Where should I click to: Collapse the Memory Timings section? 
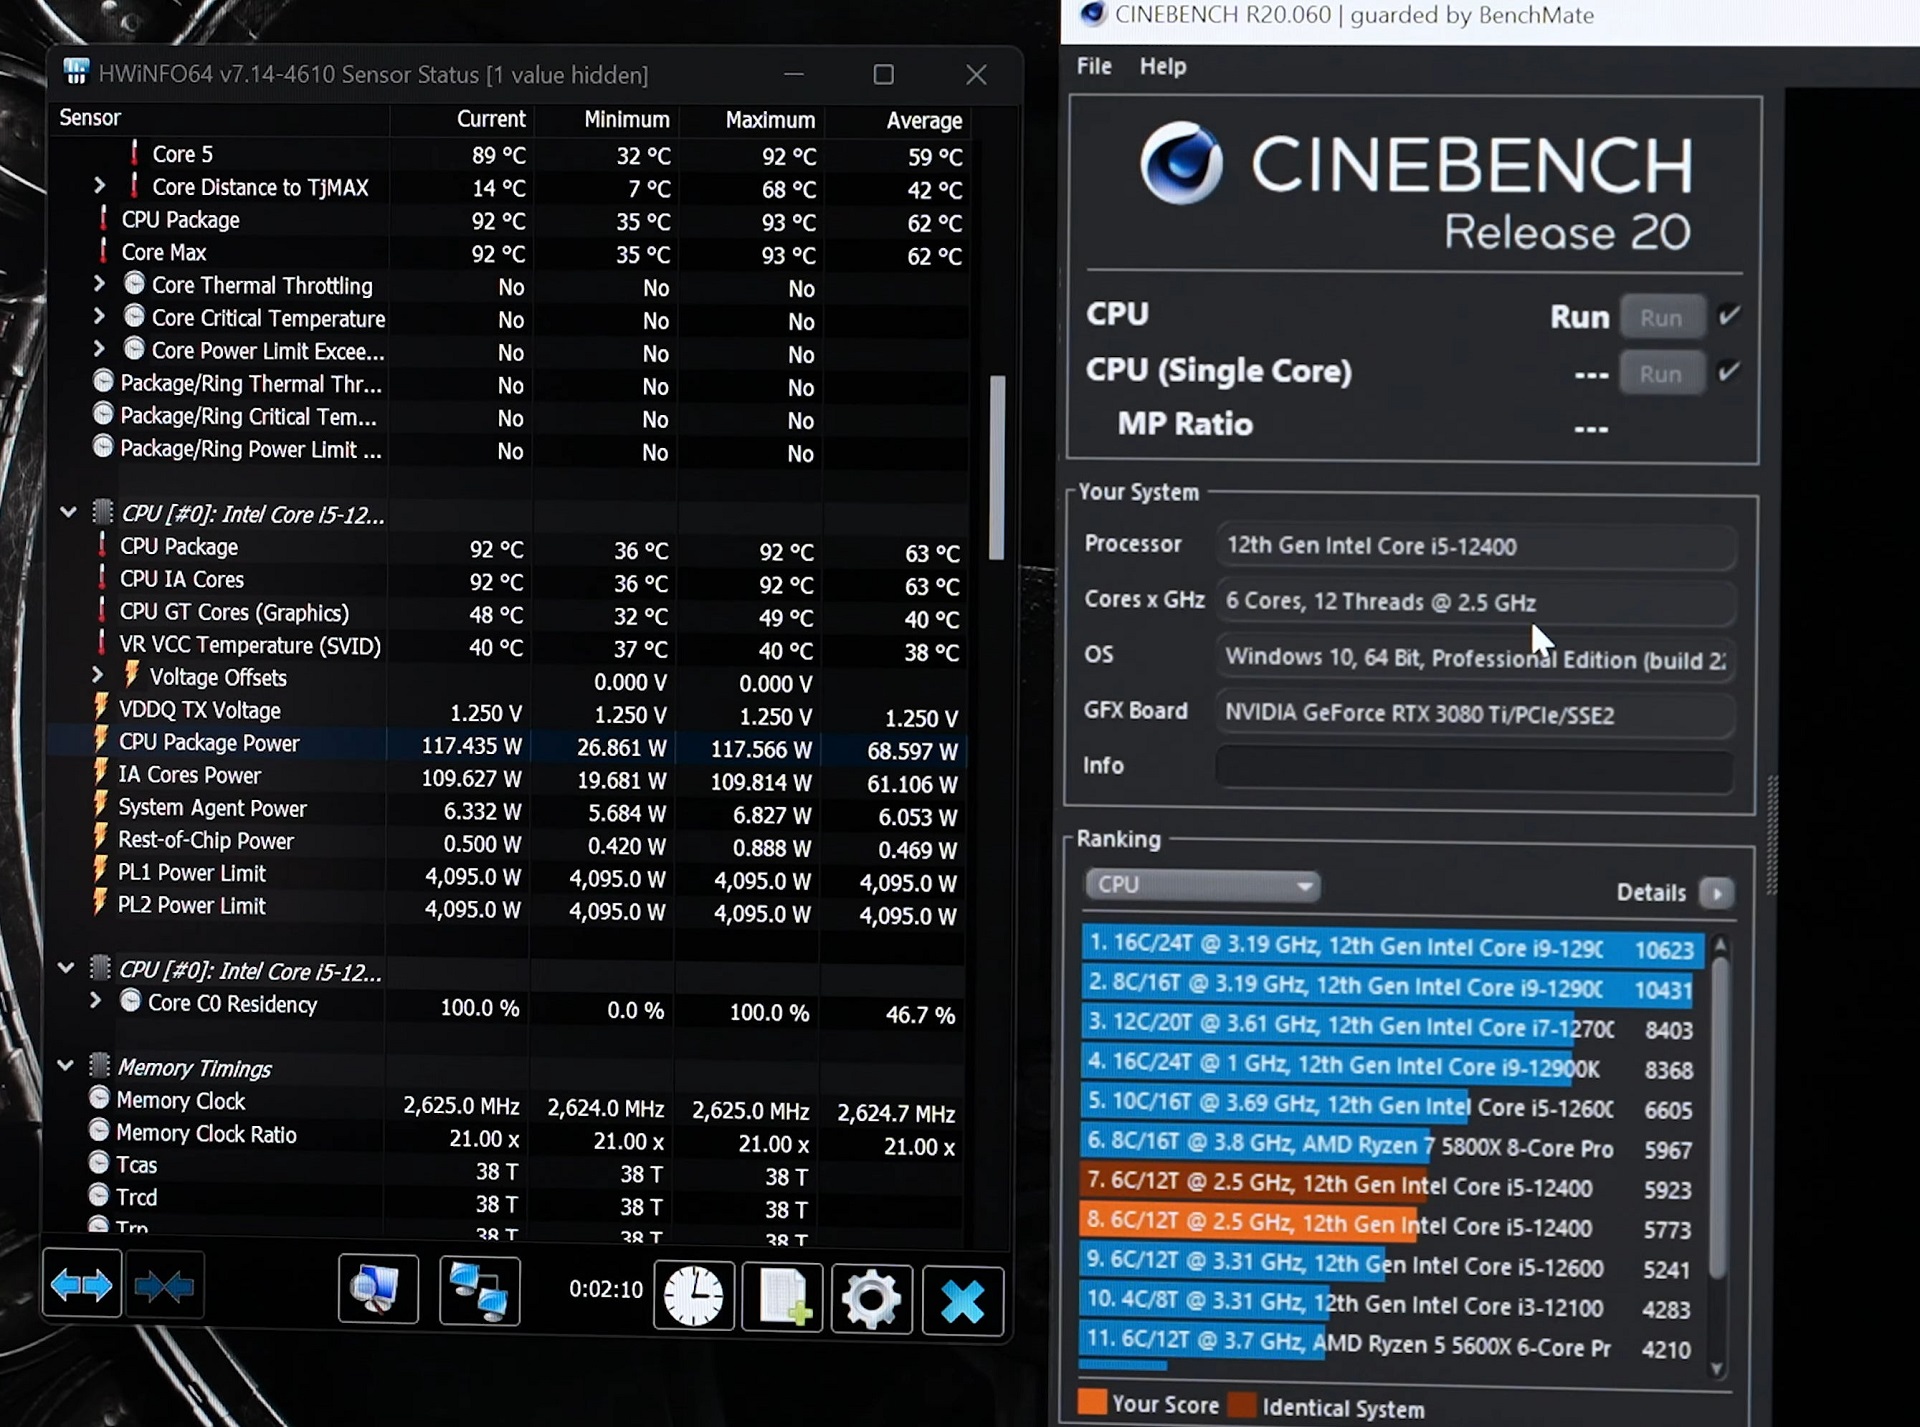pyautogui.click(x=66, y=1066)
